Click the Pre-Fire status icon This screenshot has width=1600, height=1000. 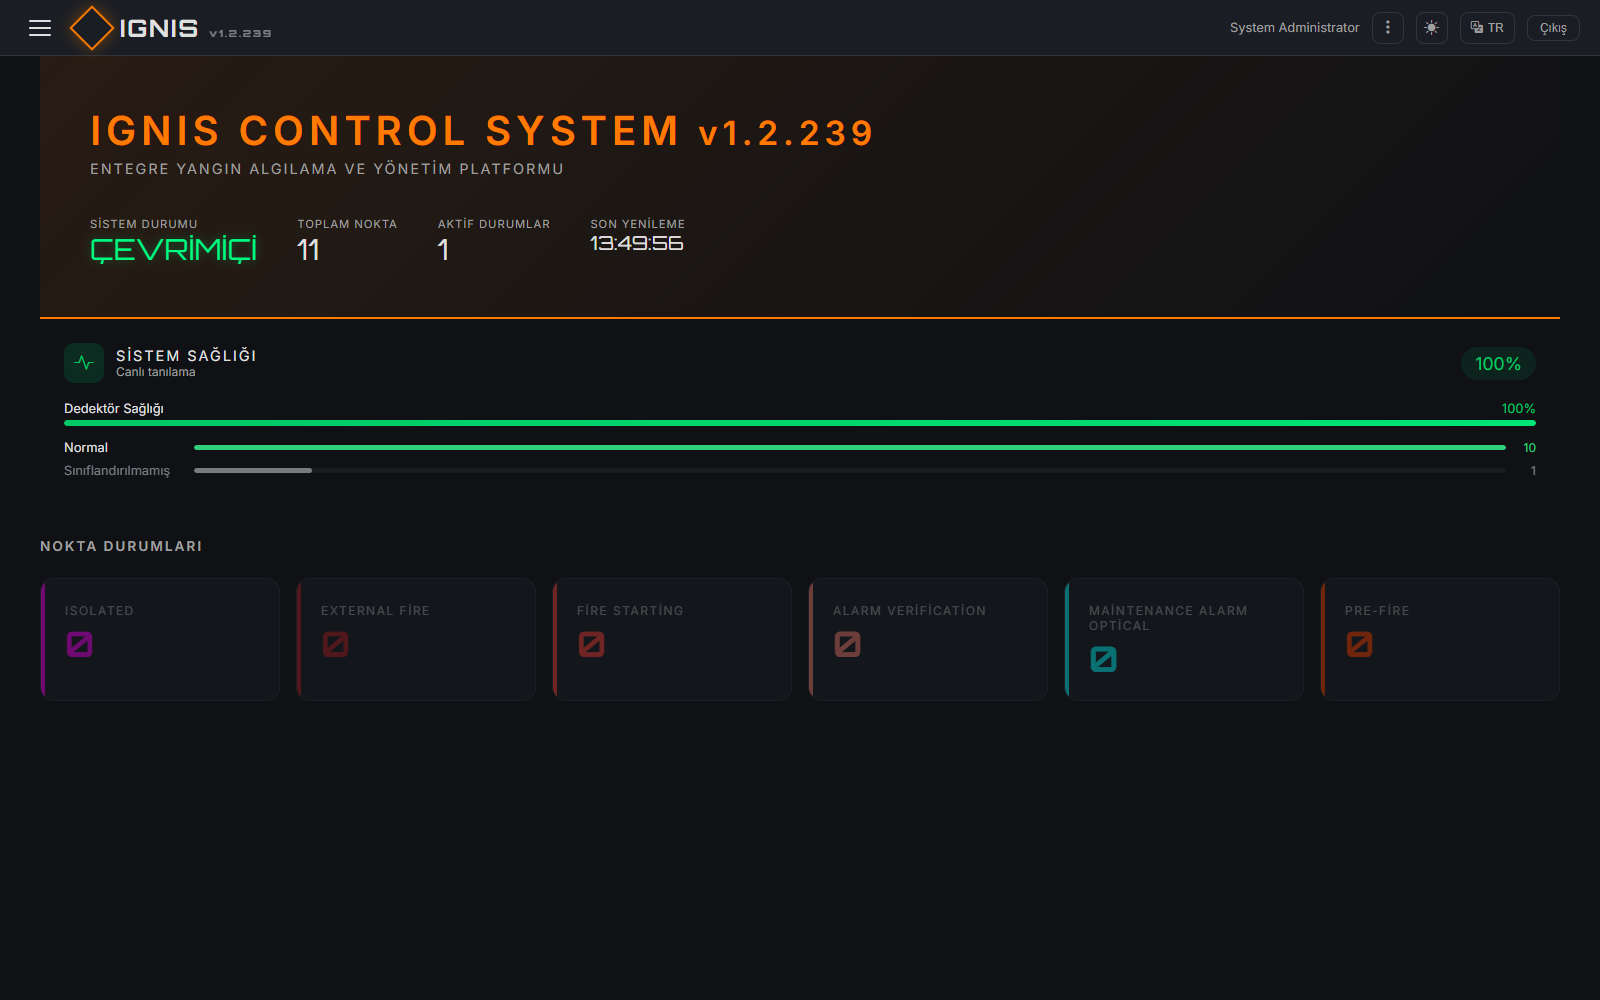pos(1360,645)
